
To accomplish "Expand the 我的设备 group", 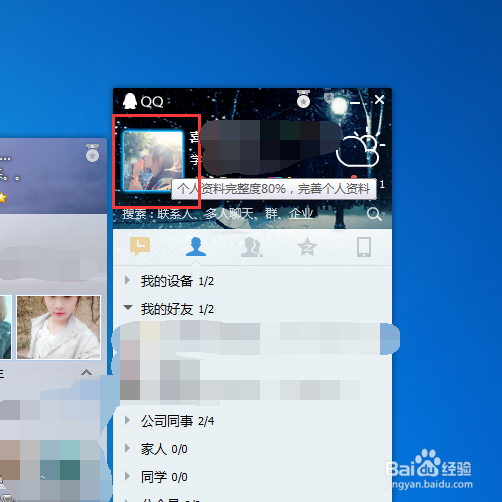I will [127, 280].
